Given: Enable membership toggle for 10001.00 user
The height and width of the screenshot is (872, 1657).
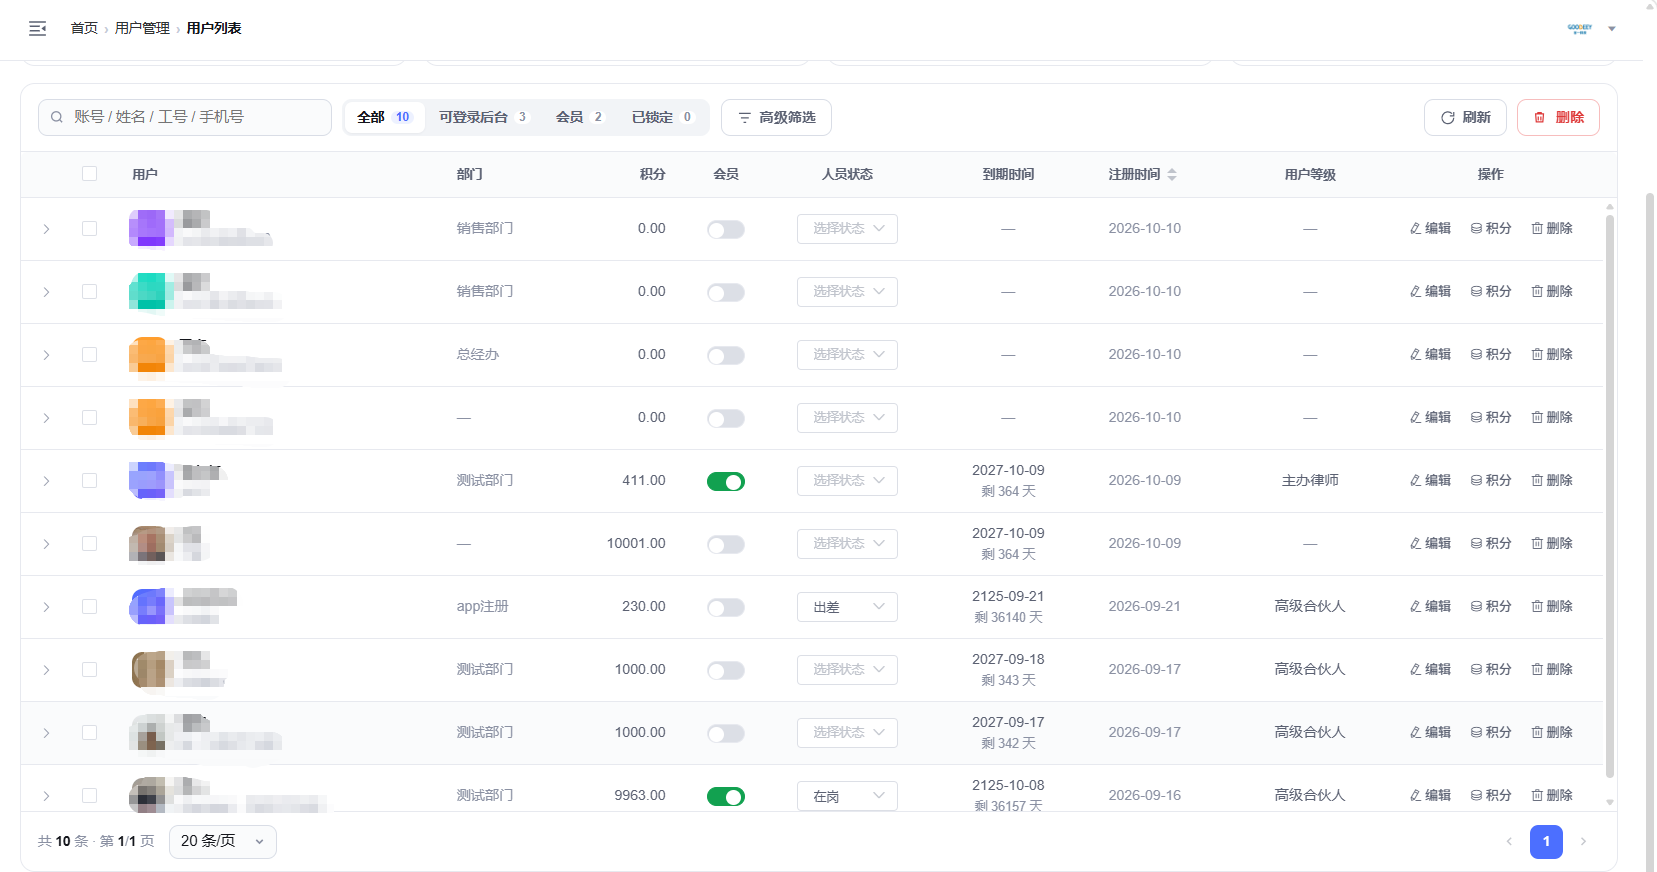Looking at the screenshot, I should pyautogui.click(x=726, y=544).
